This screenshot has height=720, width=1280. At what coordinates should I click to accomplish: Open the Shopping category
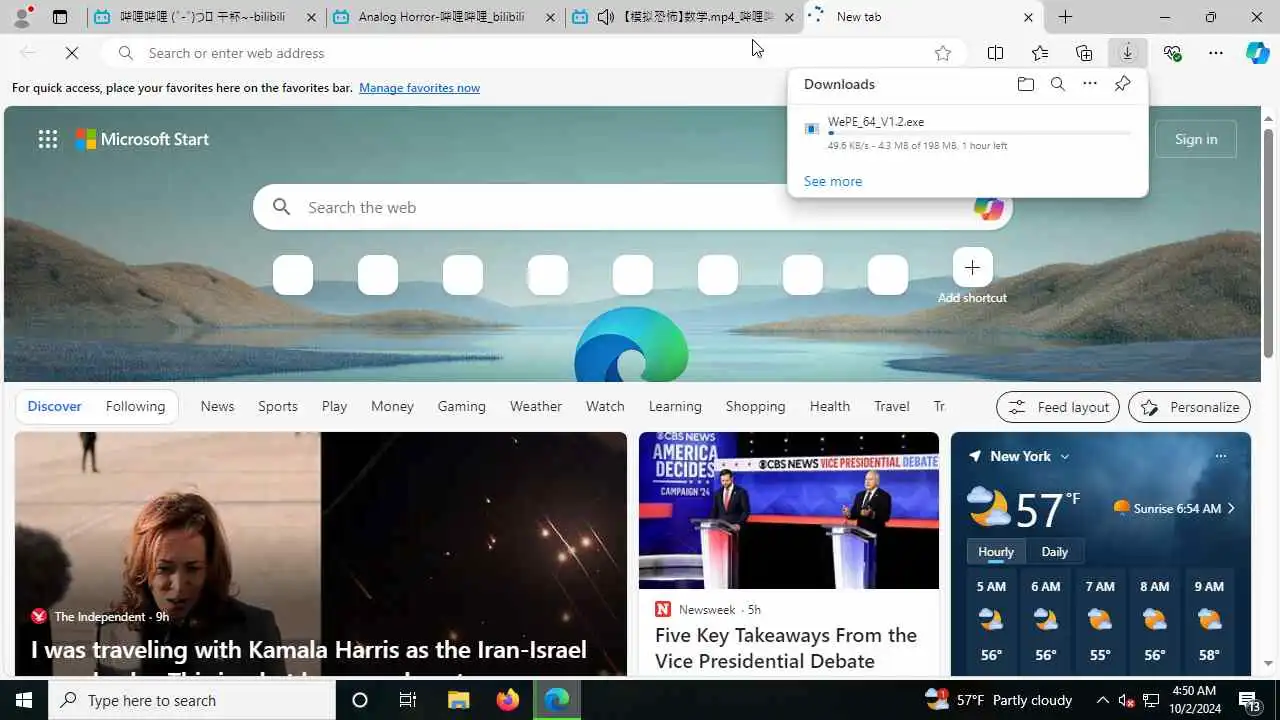pos(755,406)
